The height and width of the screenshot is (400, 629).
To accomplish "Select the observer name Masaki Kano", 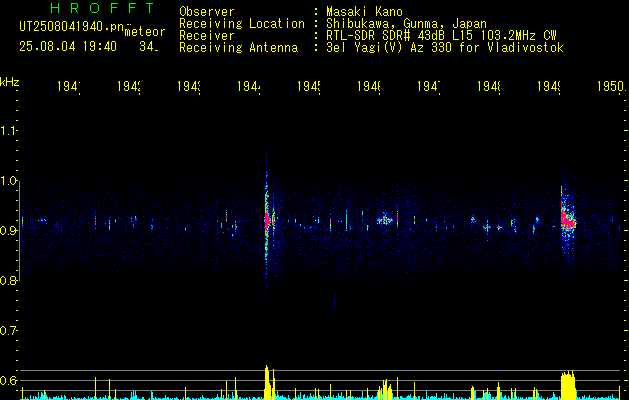I will [364, 11].
